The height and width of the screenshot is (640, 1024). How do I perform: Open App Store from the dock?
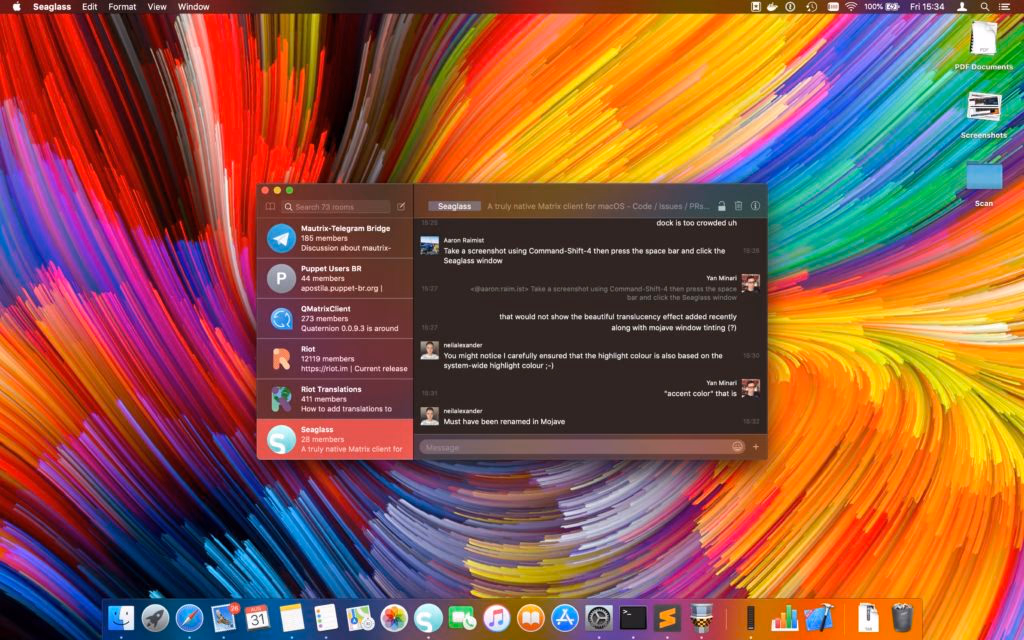click(565, 617)
